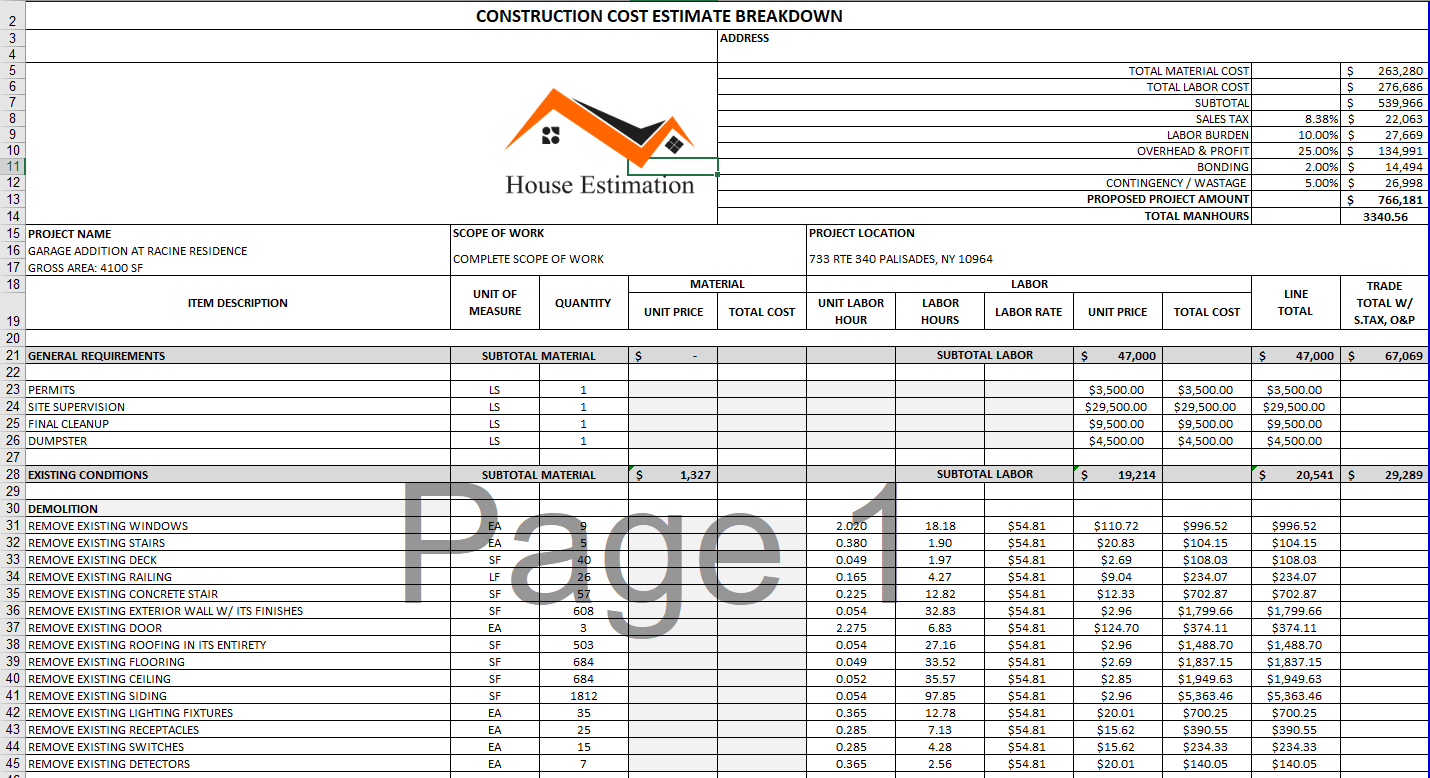The width and height of the screenshot is (1430, 778).
Task: Click row header 31 to select the row
Action: pyautogui.click(x=12, y=526)
